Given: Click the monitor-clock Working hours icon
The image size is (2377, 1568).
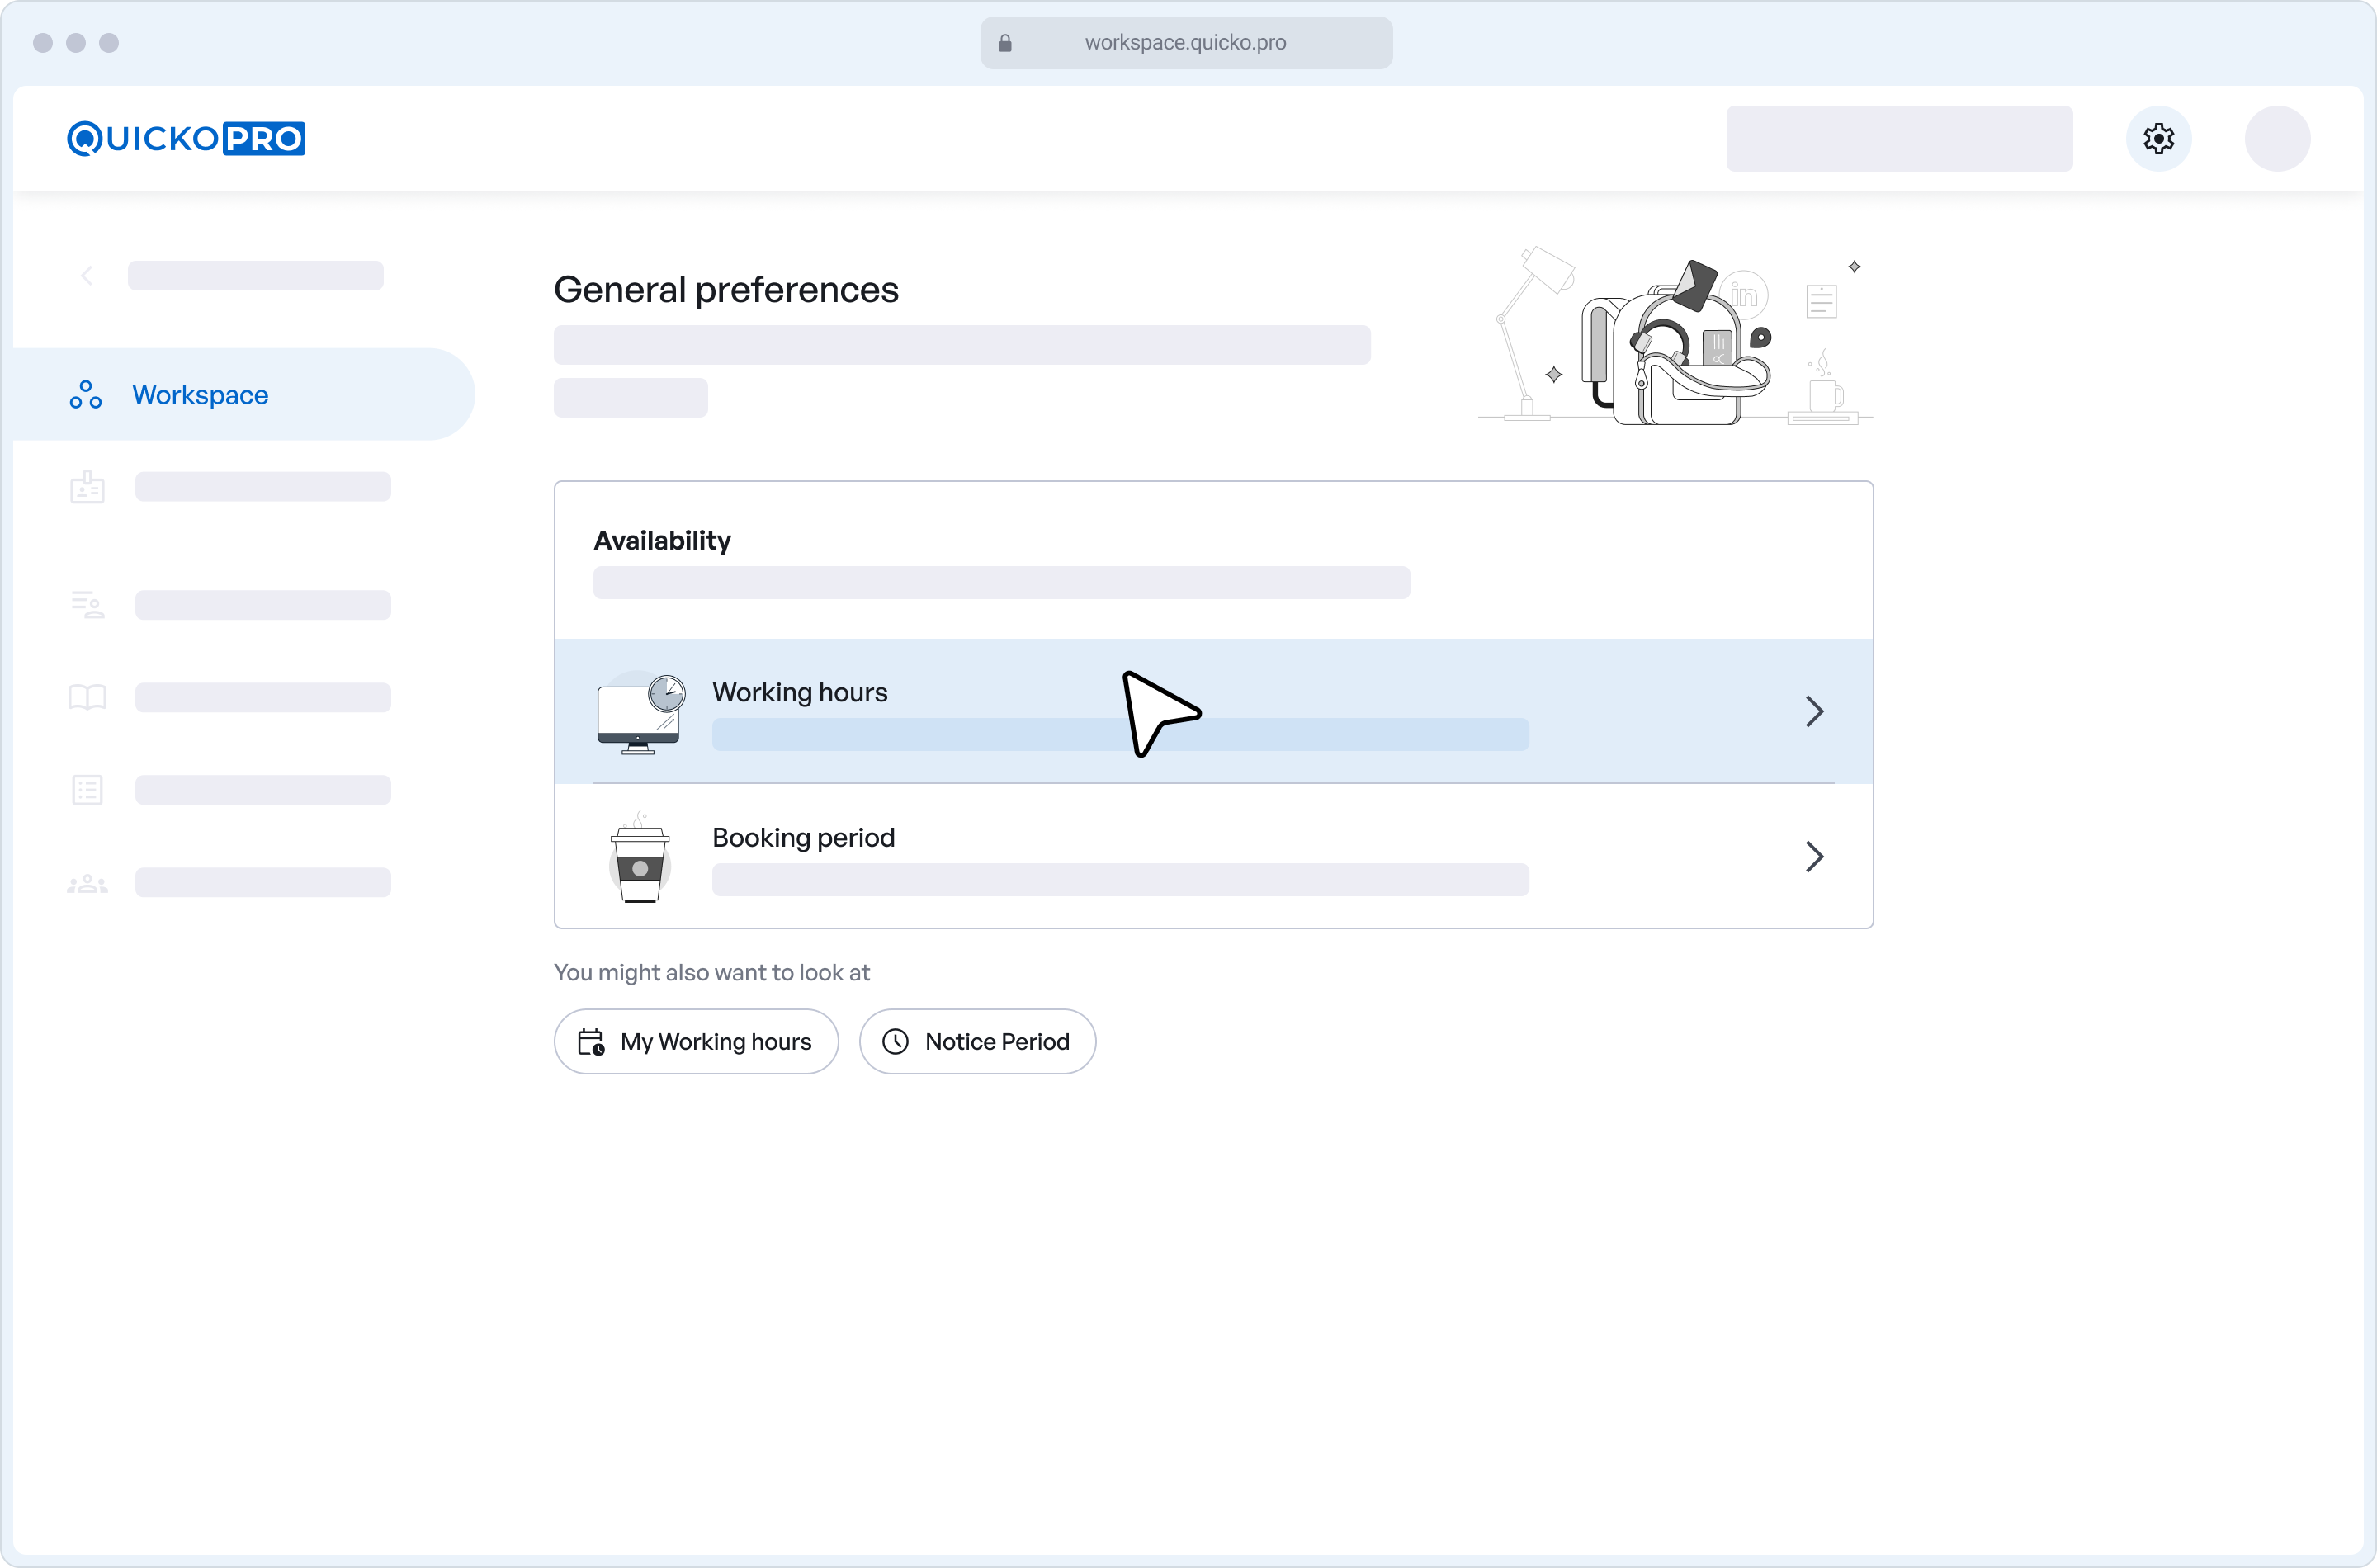Looking at the screenshot, I should 641,713.
